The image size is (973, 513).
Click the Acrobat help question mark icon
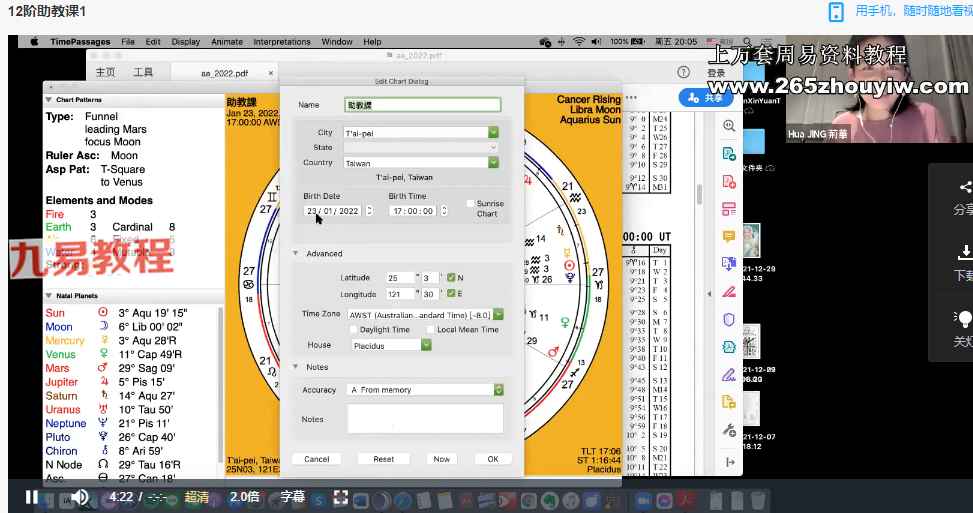683,73
